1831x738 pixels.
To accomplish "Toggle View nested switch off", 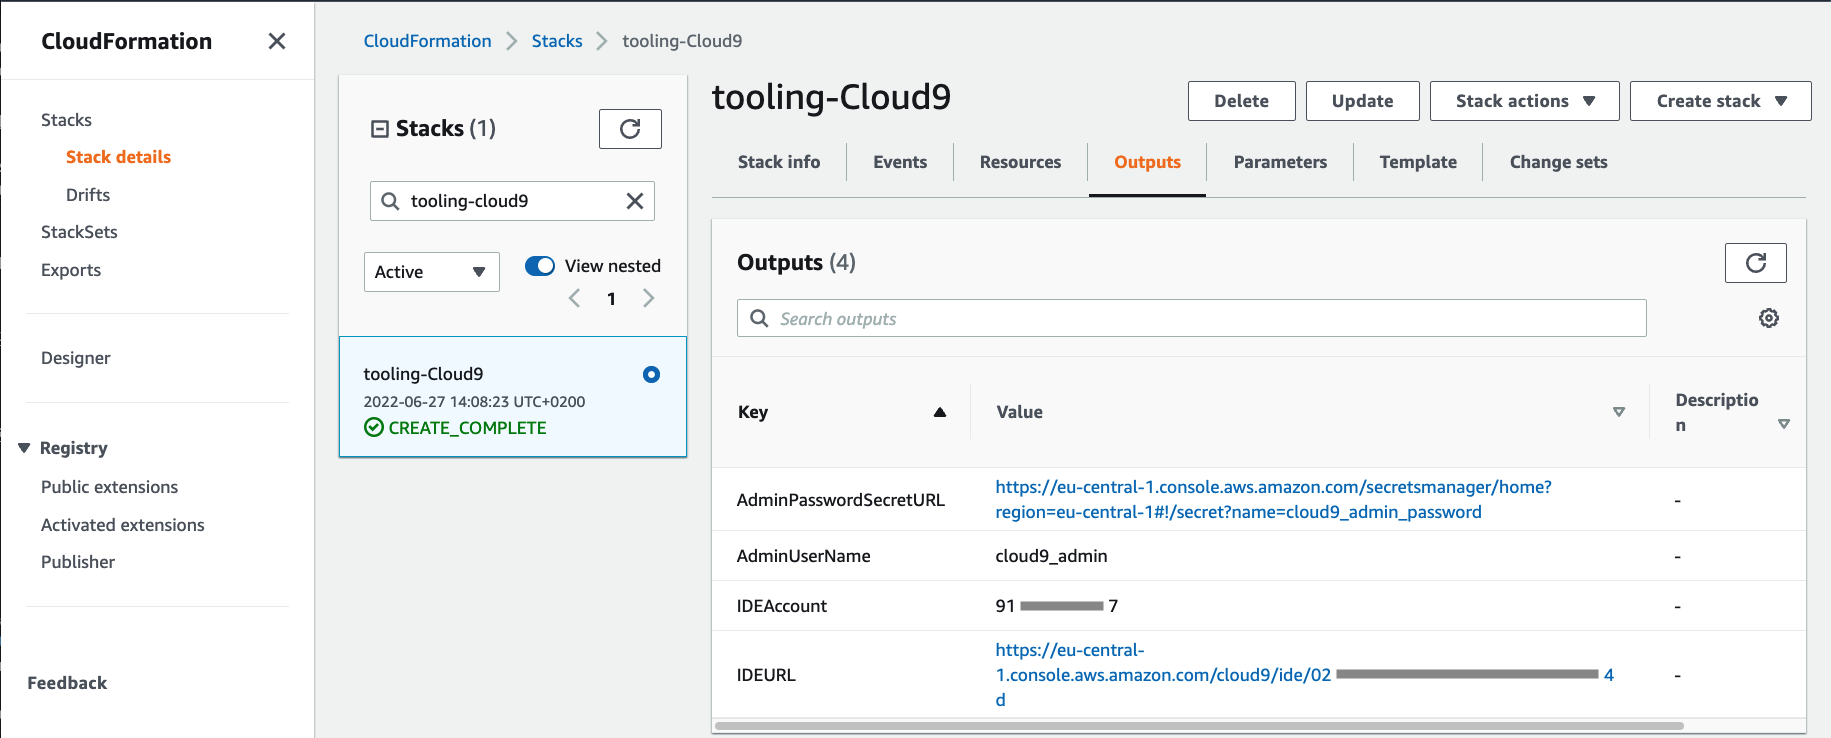I will (x=540, y=266).
